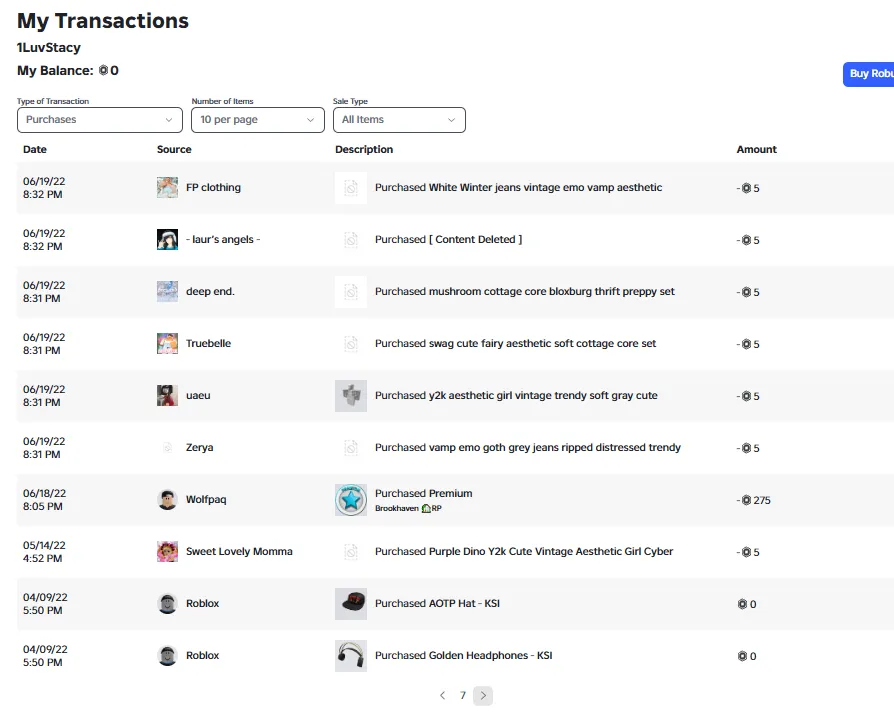Click the uaeu group avatar icon

point(167,395)
